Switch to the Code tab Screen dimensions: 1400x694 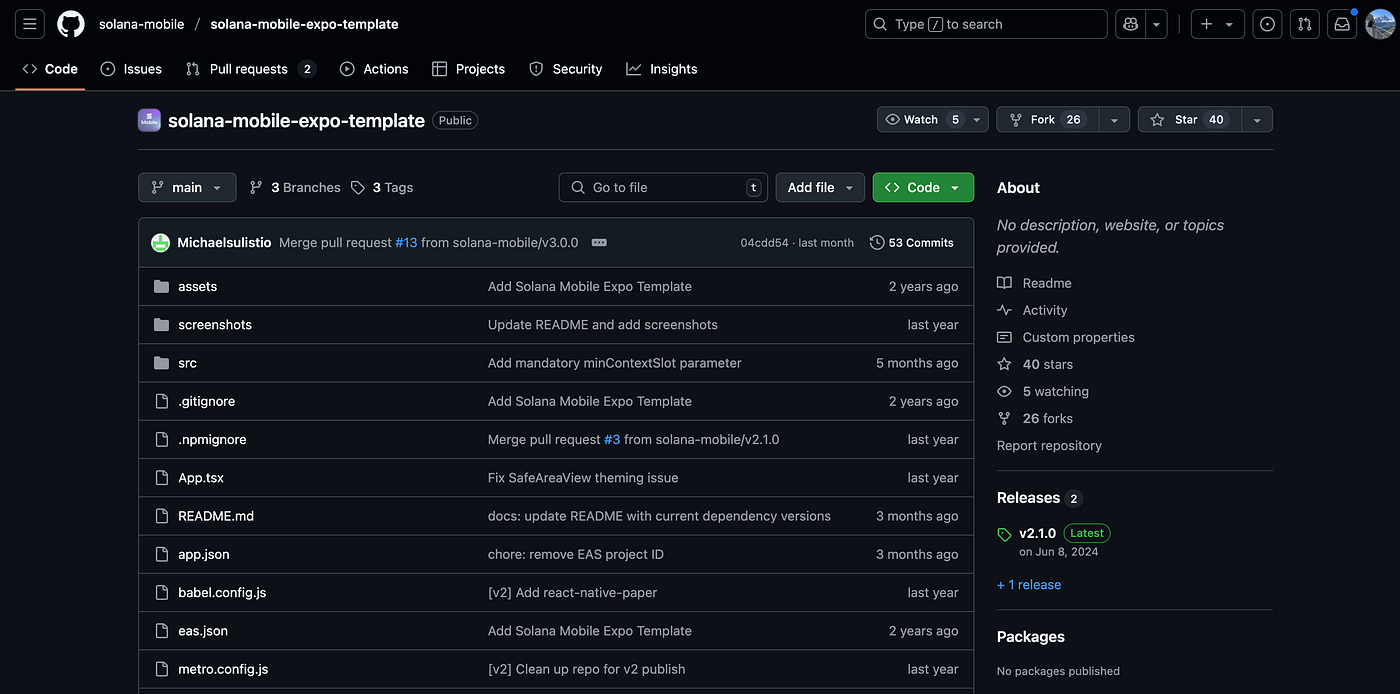pos(50,69)
